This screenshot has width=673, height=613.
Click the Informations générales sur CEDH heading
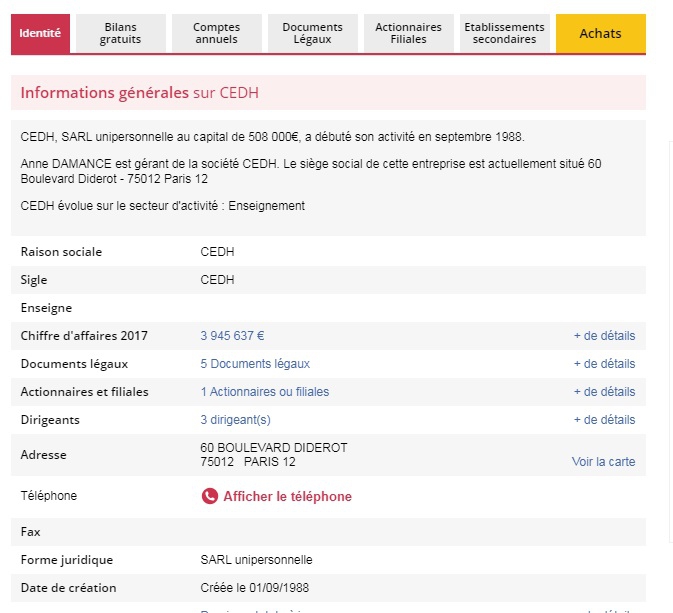[x=140, y=93]
